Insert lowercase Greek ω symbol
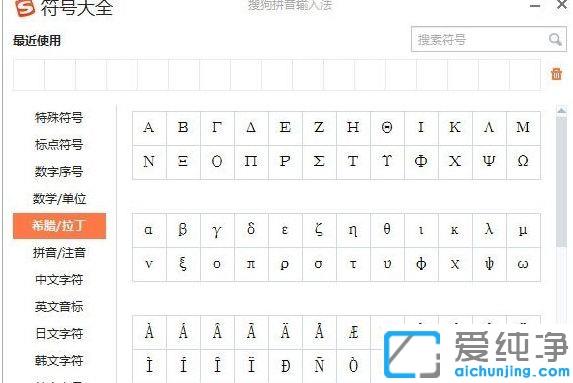This screenshot has height=383, width=573. tap(523, 264)
